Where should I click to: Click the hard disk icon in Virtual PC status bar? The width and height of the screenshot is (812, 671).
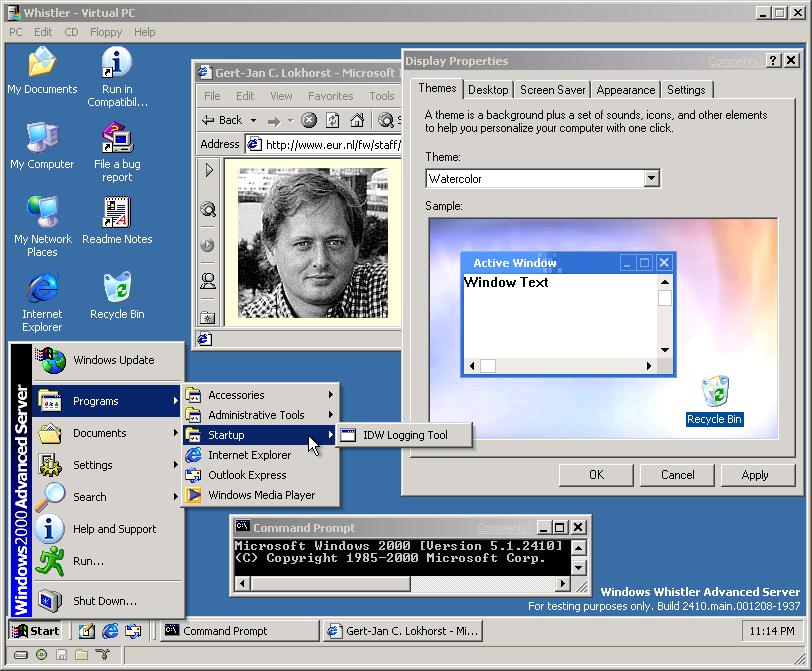pyautogui.click(x=21, y=655)
